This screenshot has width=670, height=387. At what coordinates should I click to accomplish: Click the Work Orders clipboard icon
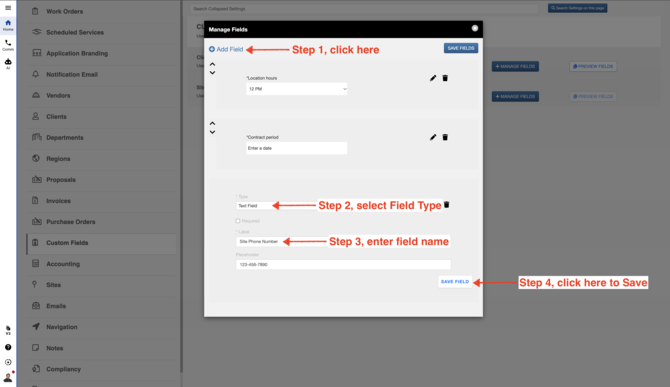tap(35, 11)
